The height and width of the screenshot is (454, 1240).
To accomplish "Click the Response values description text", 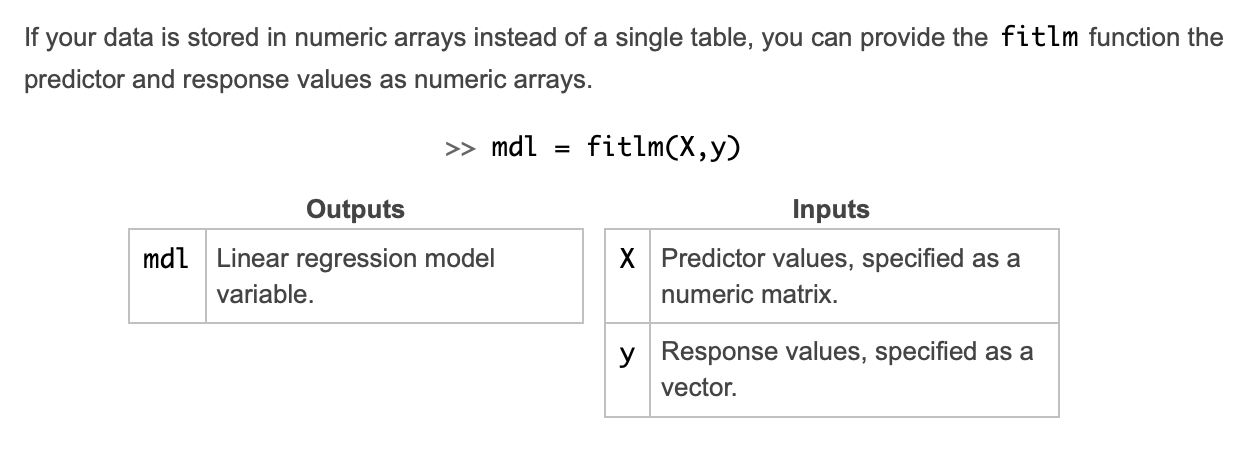I will pyautogui.click(x=848, y=369).
